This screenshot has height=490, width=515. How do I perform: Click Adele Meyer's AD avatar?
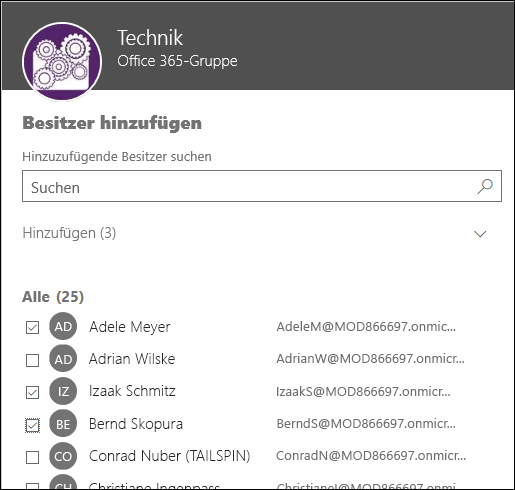click(63, 326)
